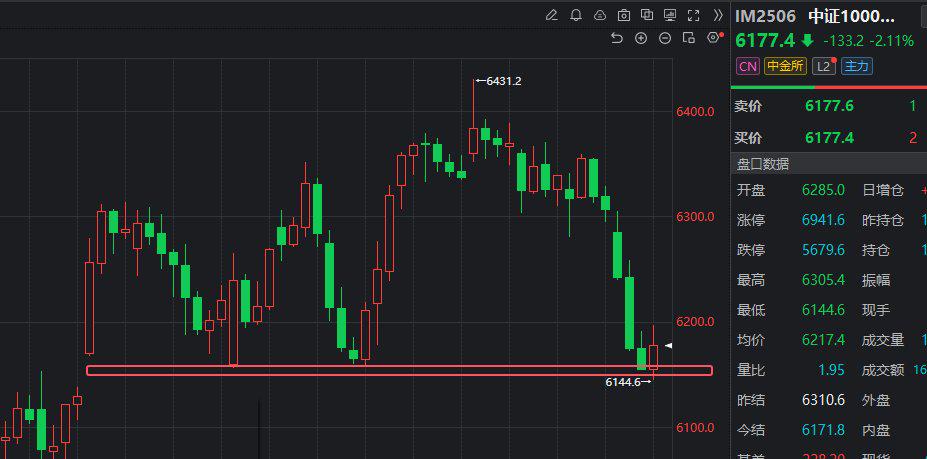This screenshot has height=459, width=927.
Task: Select the pencil drawing tool
Action: click(551, 15)
